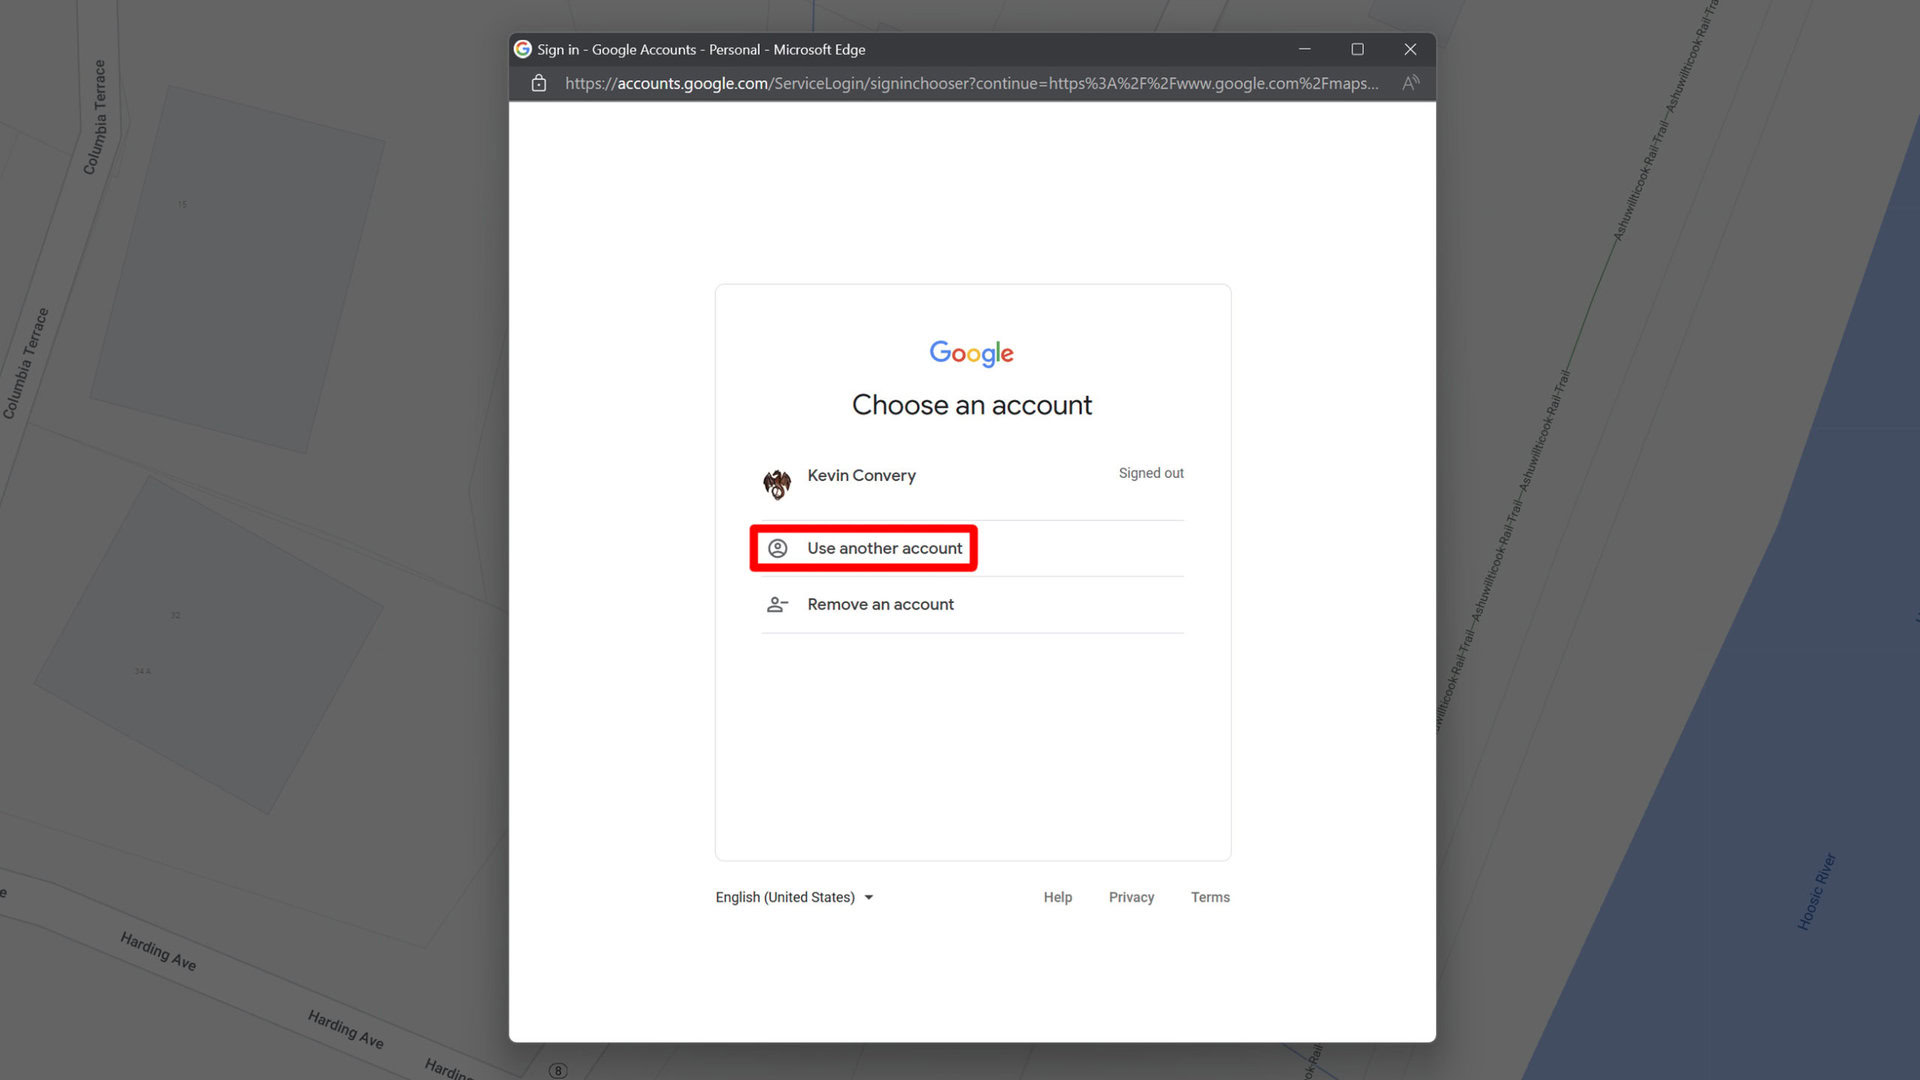Open the Help link
Viewport: 1920px width, 1080px height.
(1057, 897)
